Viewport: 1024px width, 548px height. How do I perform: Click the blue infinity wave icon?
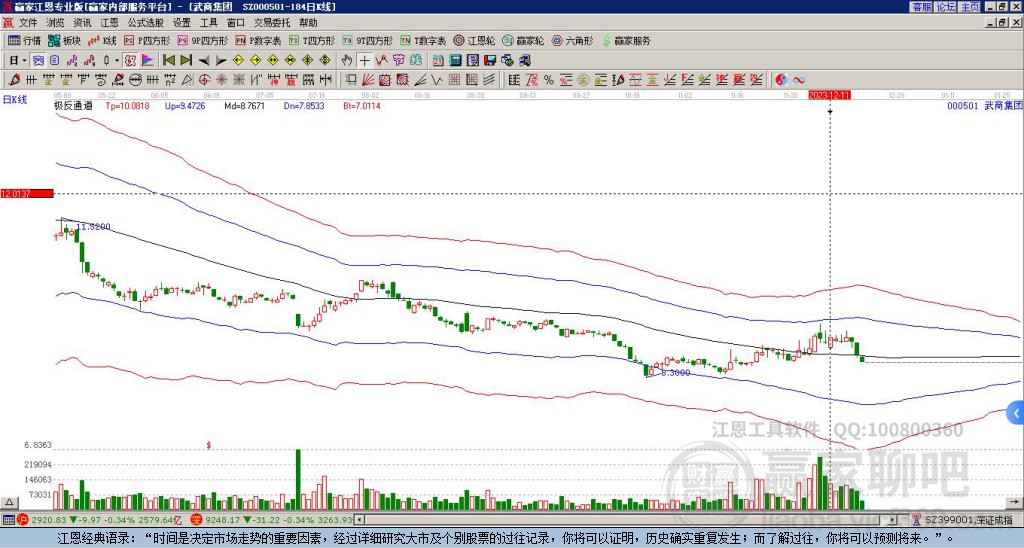[799, 80]
